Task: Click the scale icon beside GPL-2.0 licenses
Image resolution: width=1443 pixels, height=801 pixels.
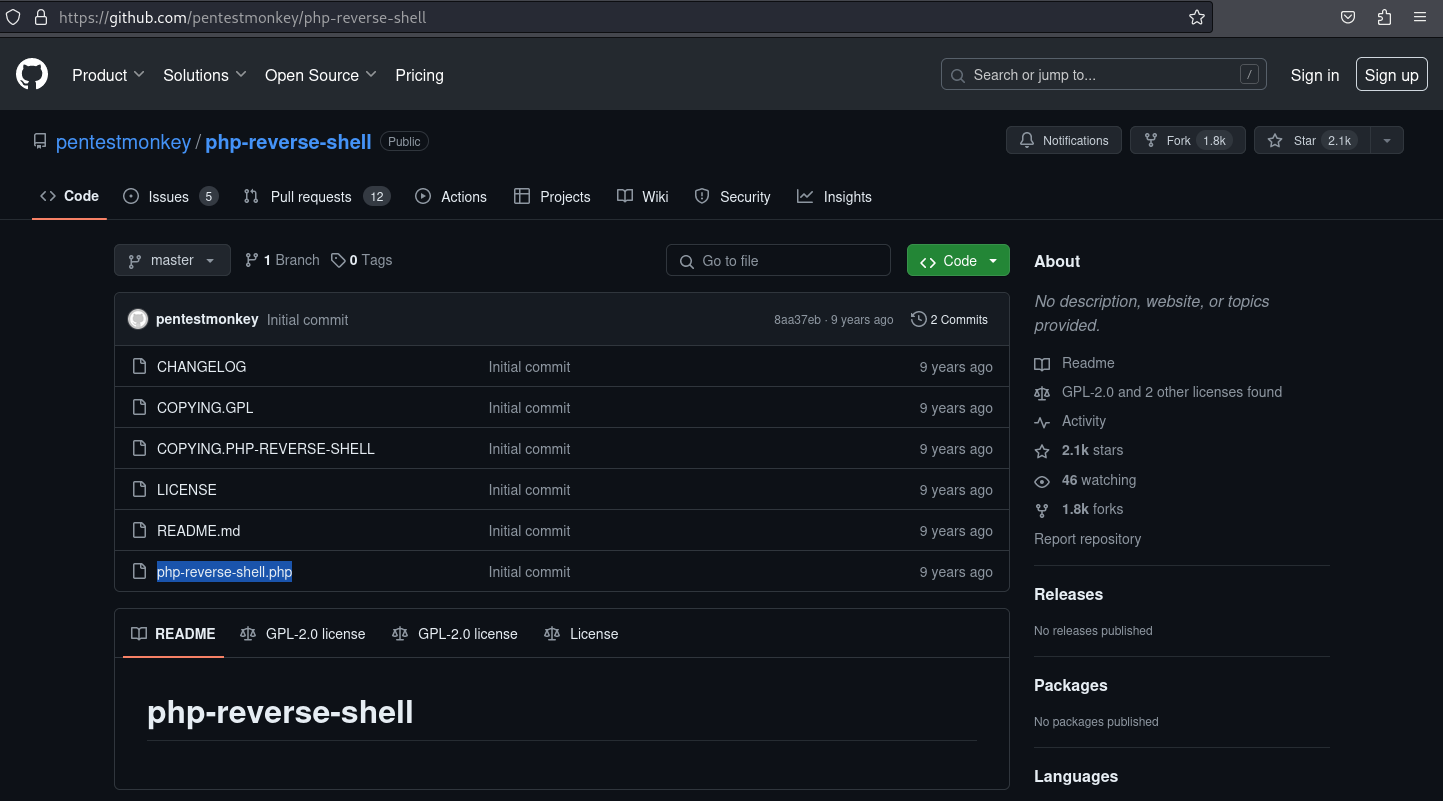Action: [1042, 393]
